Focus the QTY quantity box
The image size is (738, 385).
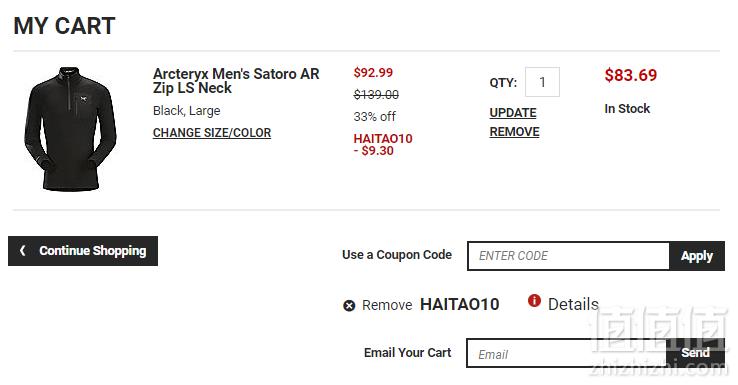pyautogui.click(x=542, y=82)
